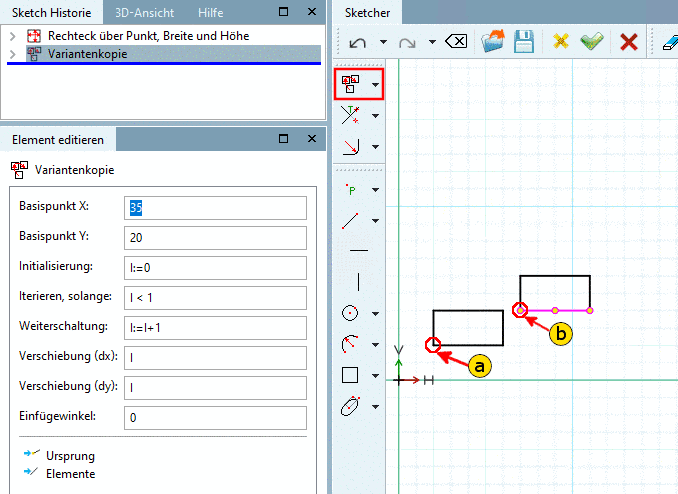678x494 pixels.
Task: Select the Point tool icon
Action: click(x=350, y=189)
